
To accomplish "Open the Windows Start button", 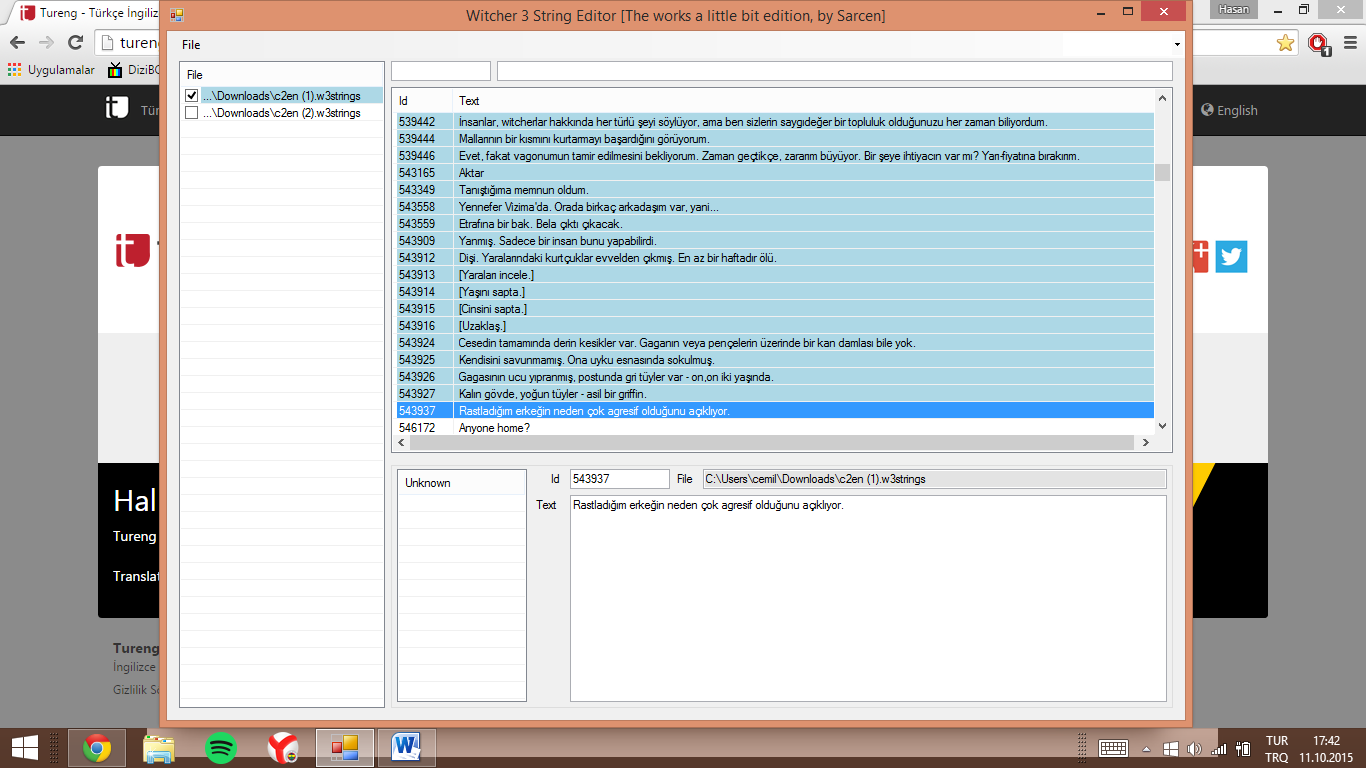I will click(24, 747).
